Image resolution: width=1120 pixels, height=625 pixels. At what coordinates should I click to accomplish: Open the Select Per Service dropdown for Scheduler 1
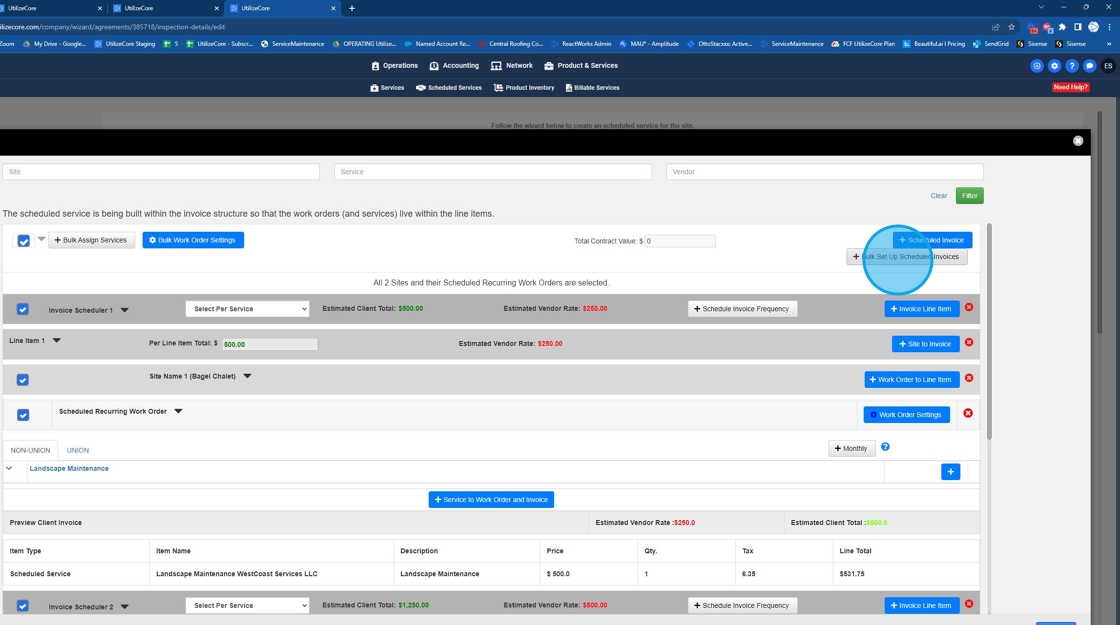tap(247, 309)
